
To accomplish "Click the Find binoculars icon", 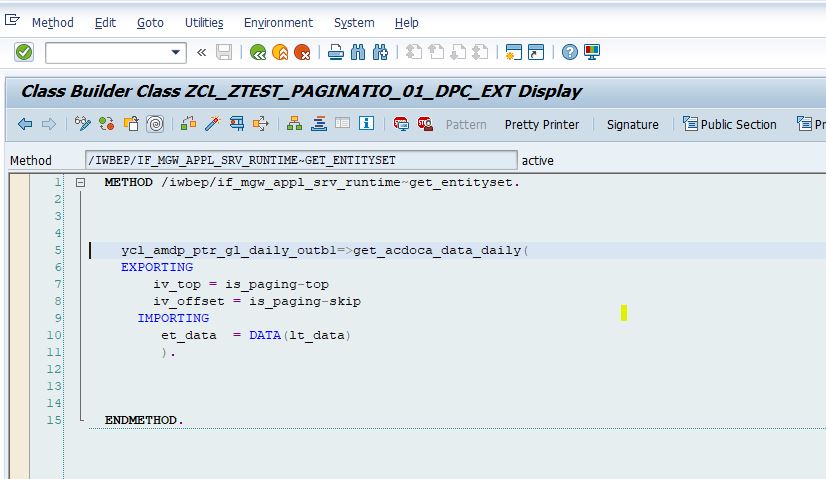I will point(358,52).
